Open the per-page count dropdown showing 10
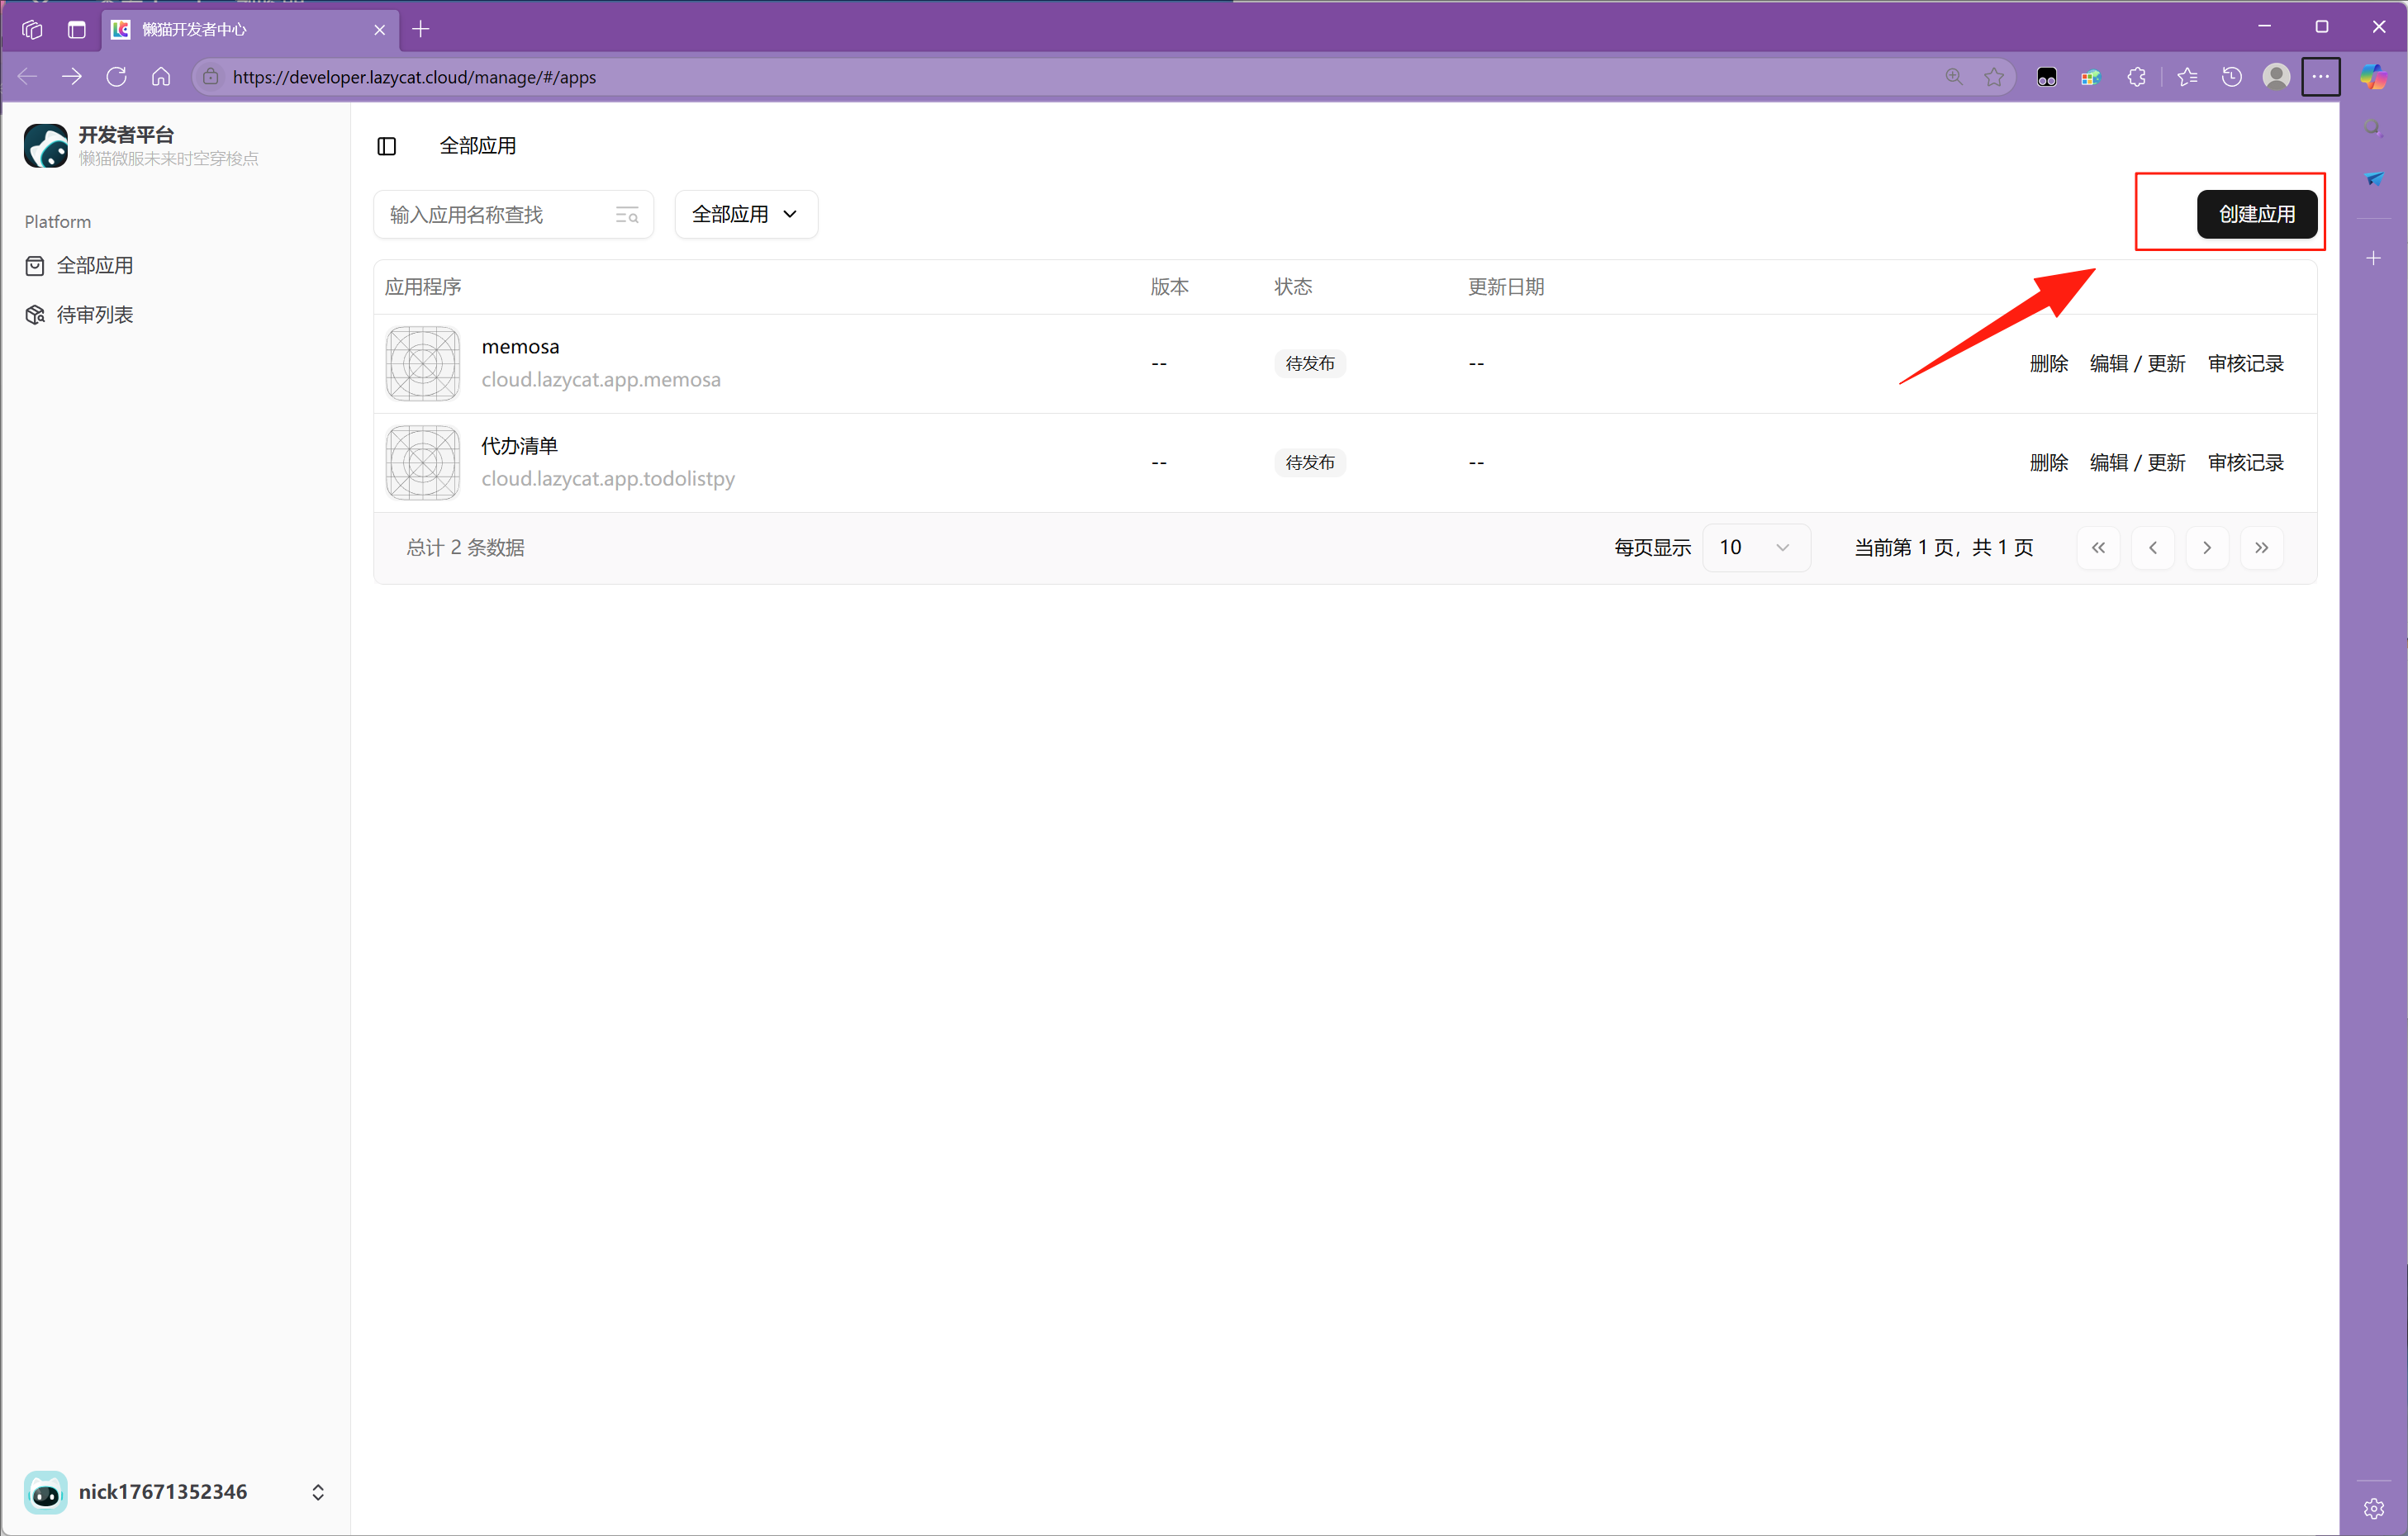This screenshot has width=2408, height=1536. coord(1756,548)
